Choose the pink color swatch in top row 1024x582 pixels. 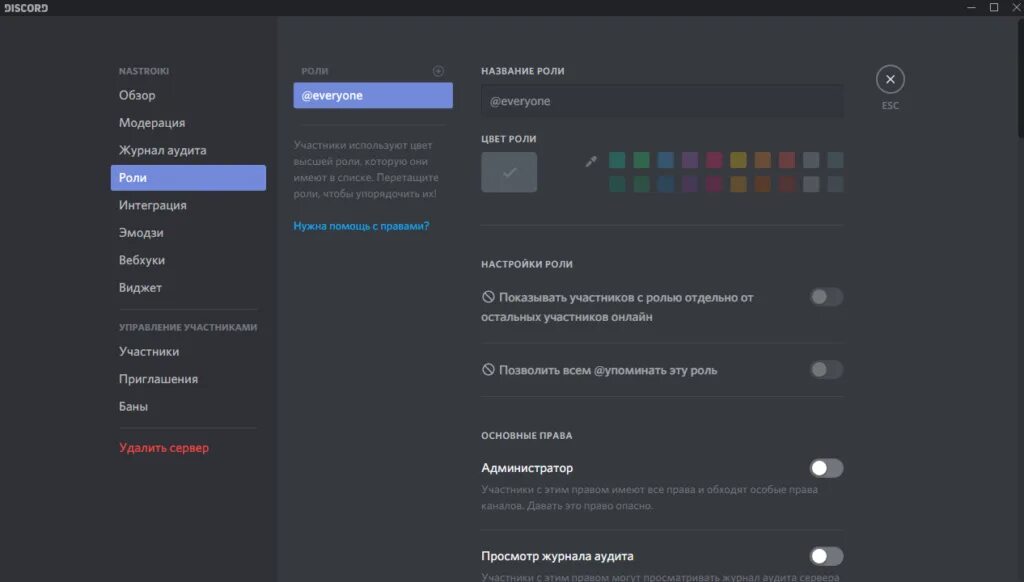coord(714,160)
